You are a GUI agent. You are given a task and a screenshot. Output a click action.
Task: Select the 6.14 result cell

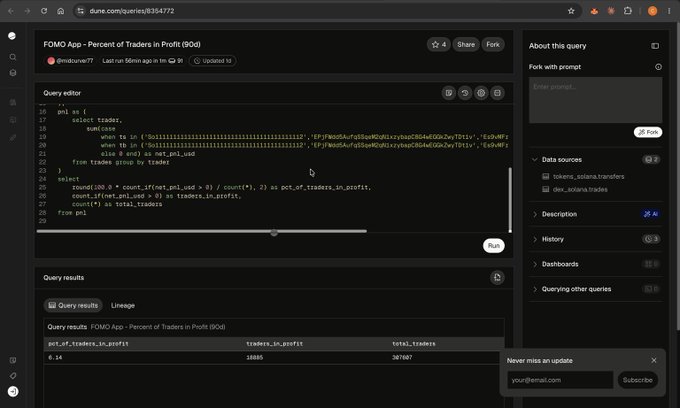tap(55, 358)
